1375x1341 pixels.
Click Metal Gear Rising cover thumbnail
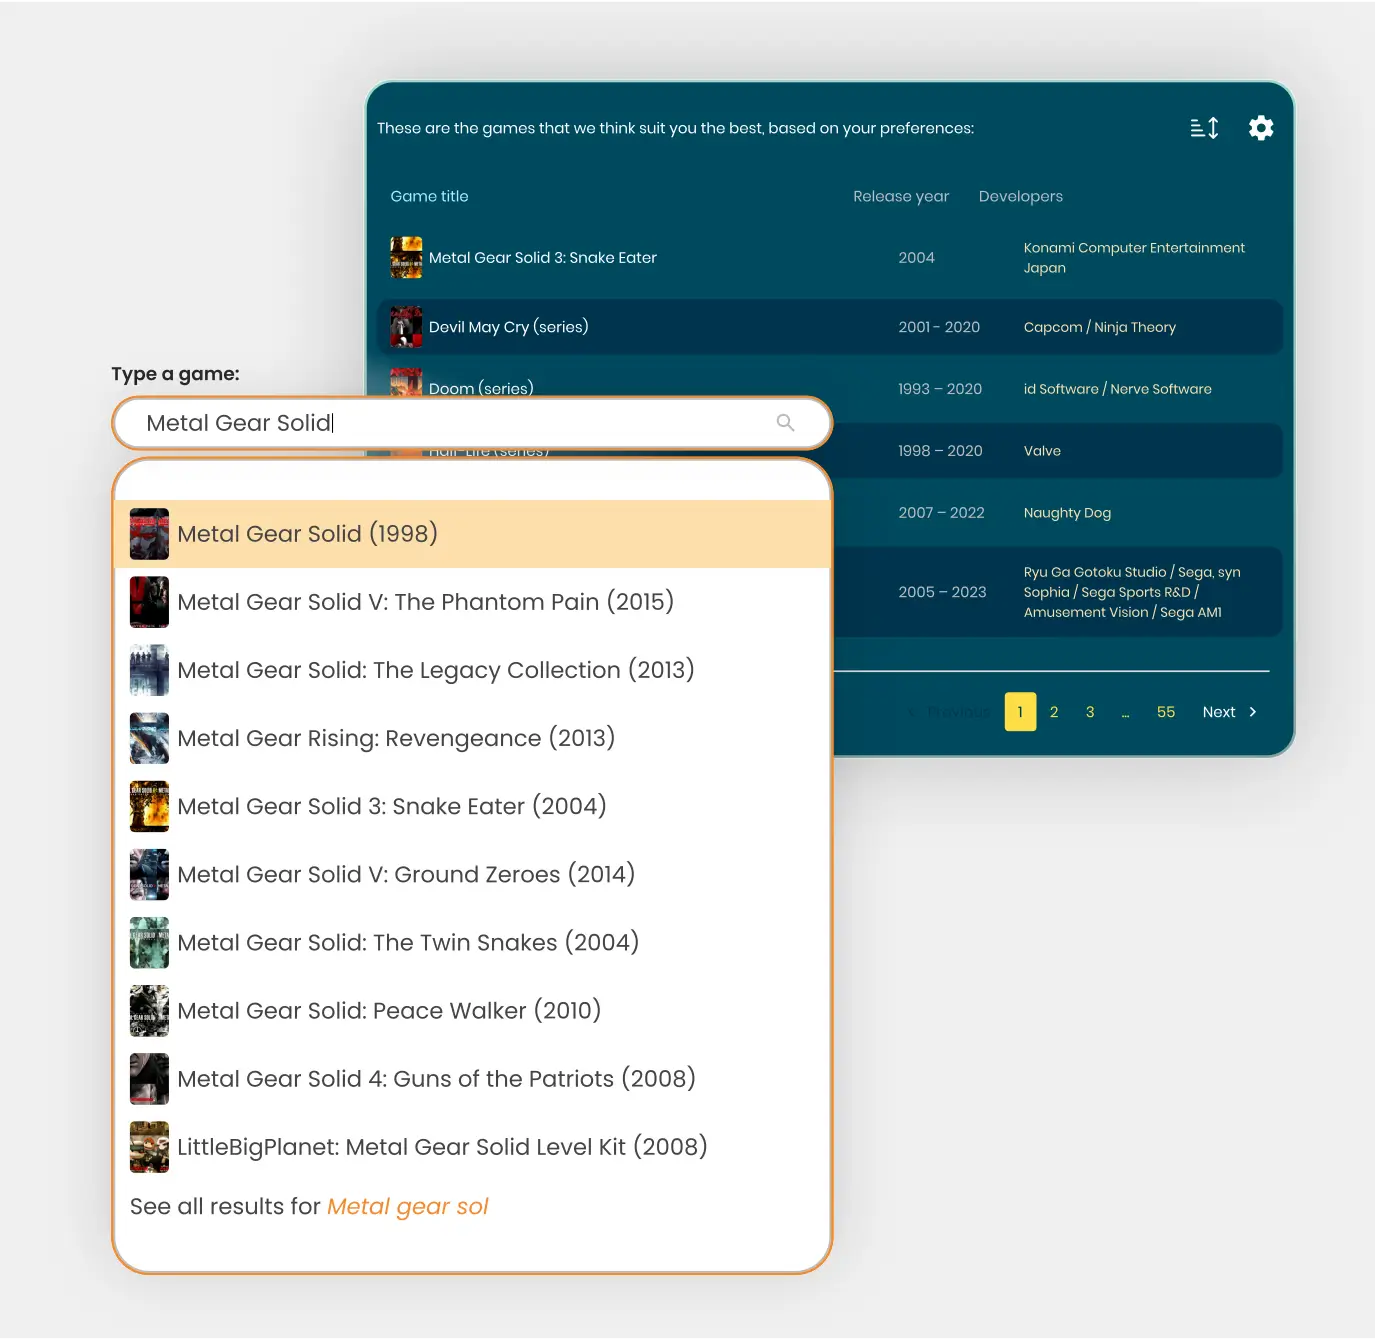[149, 738]
